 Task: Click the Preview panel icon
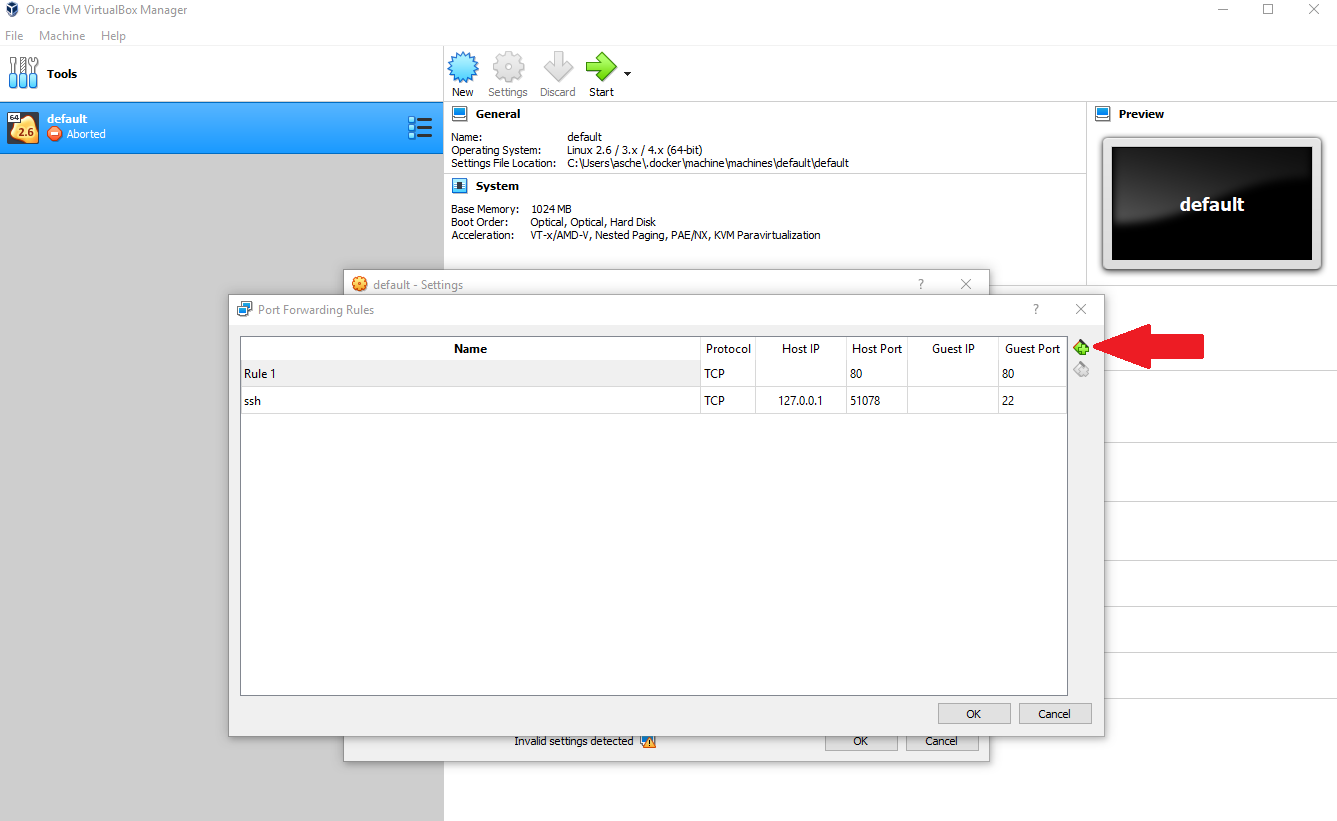click(1103, 114)
